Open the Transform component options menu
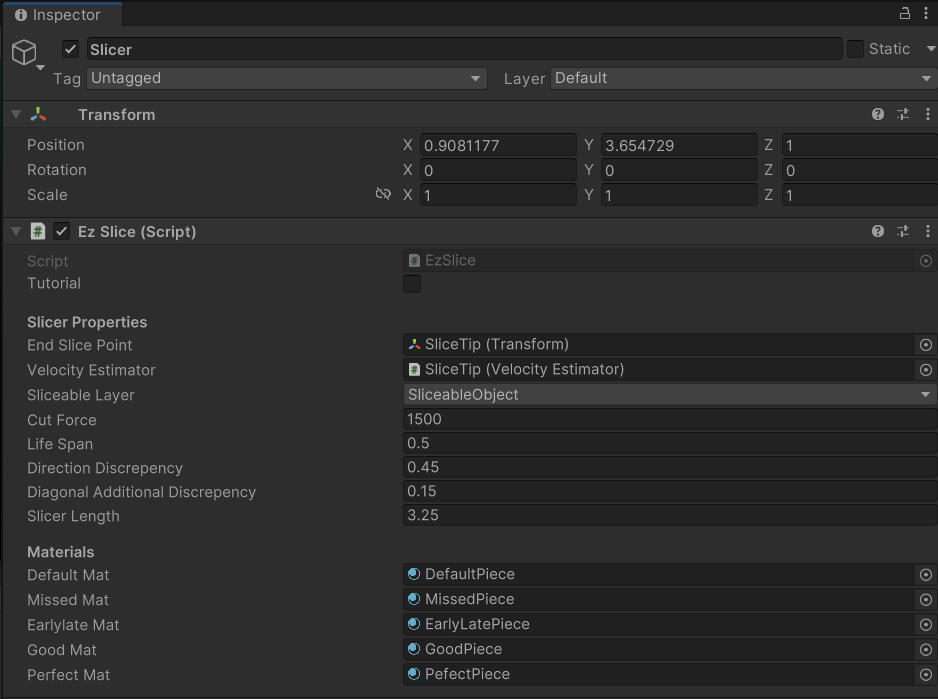Screen dimensions: 938x699 pos(925,114)
